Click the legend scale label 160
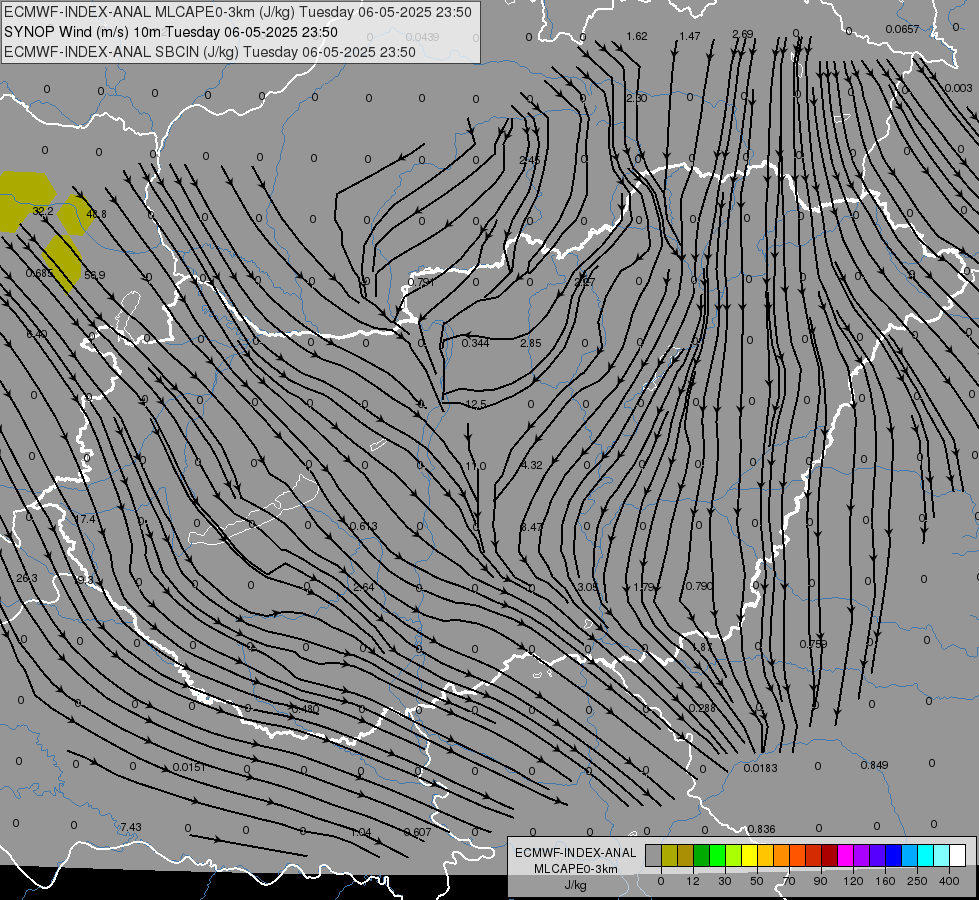 (x=885, y=881)
